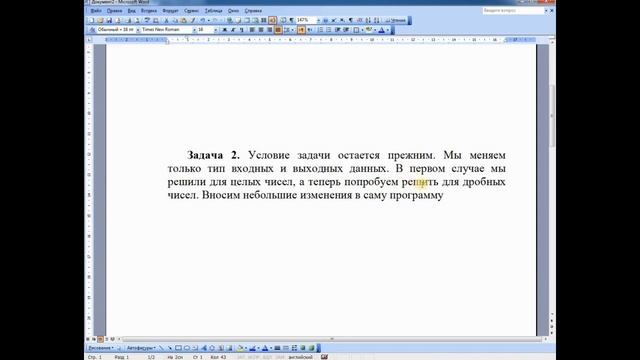Click the status bar language indicator английский

(300, 357)
